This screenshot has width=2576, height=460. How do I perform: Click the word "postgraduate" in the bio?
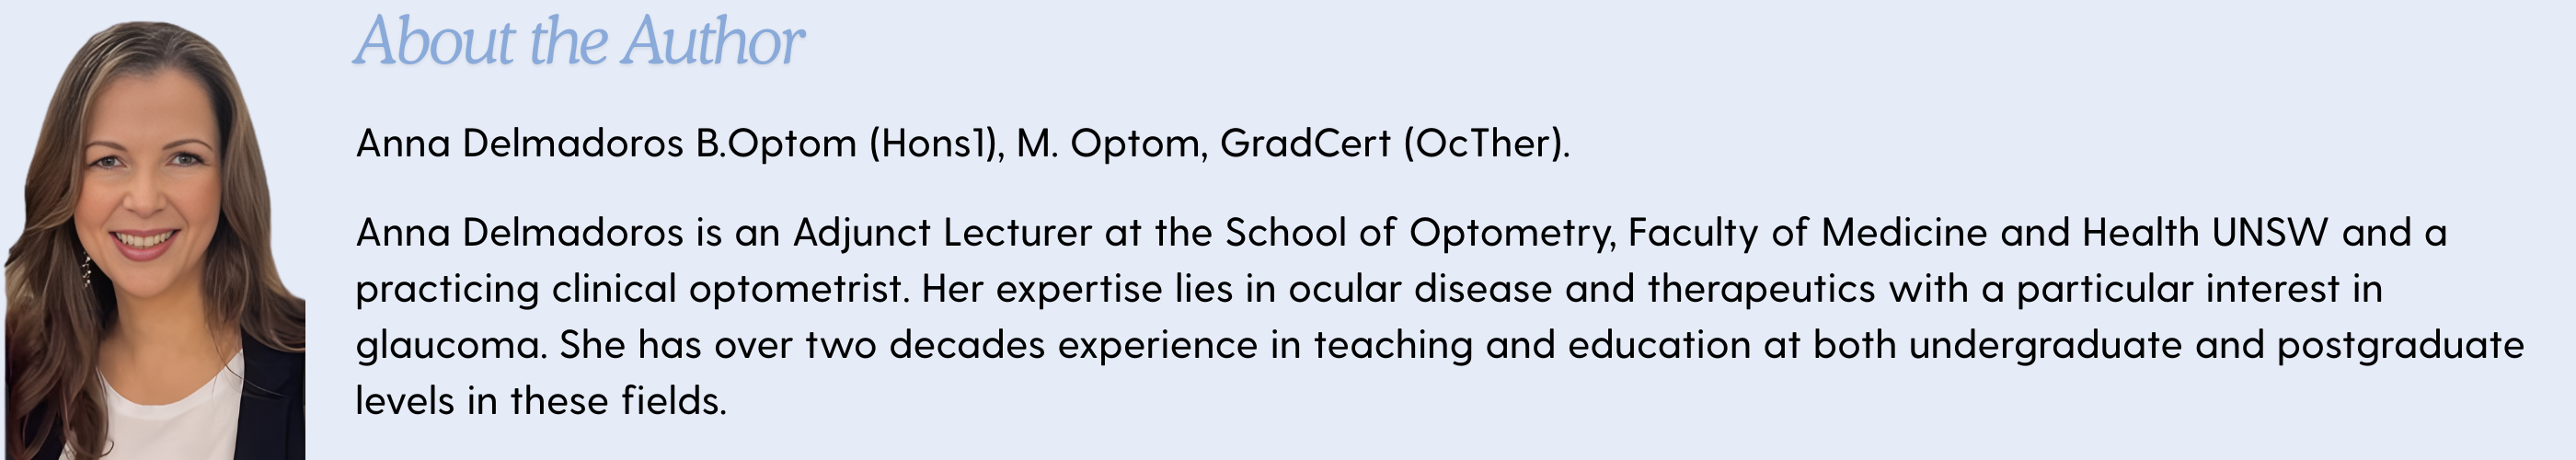click(2400, 346)
